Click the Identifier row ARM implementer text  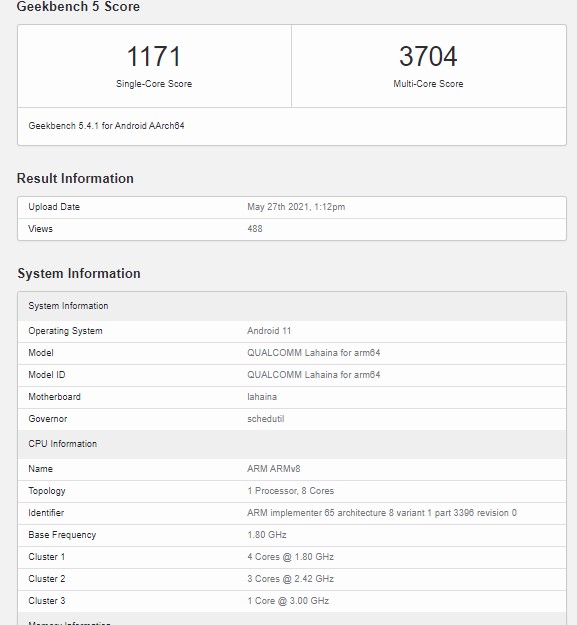382,513
